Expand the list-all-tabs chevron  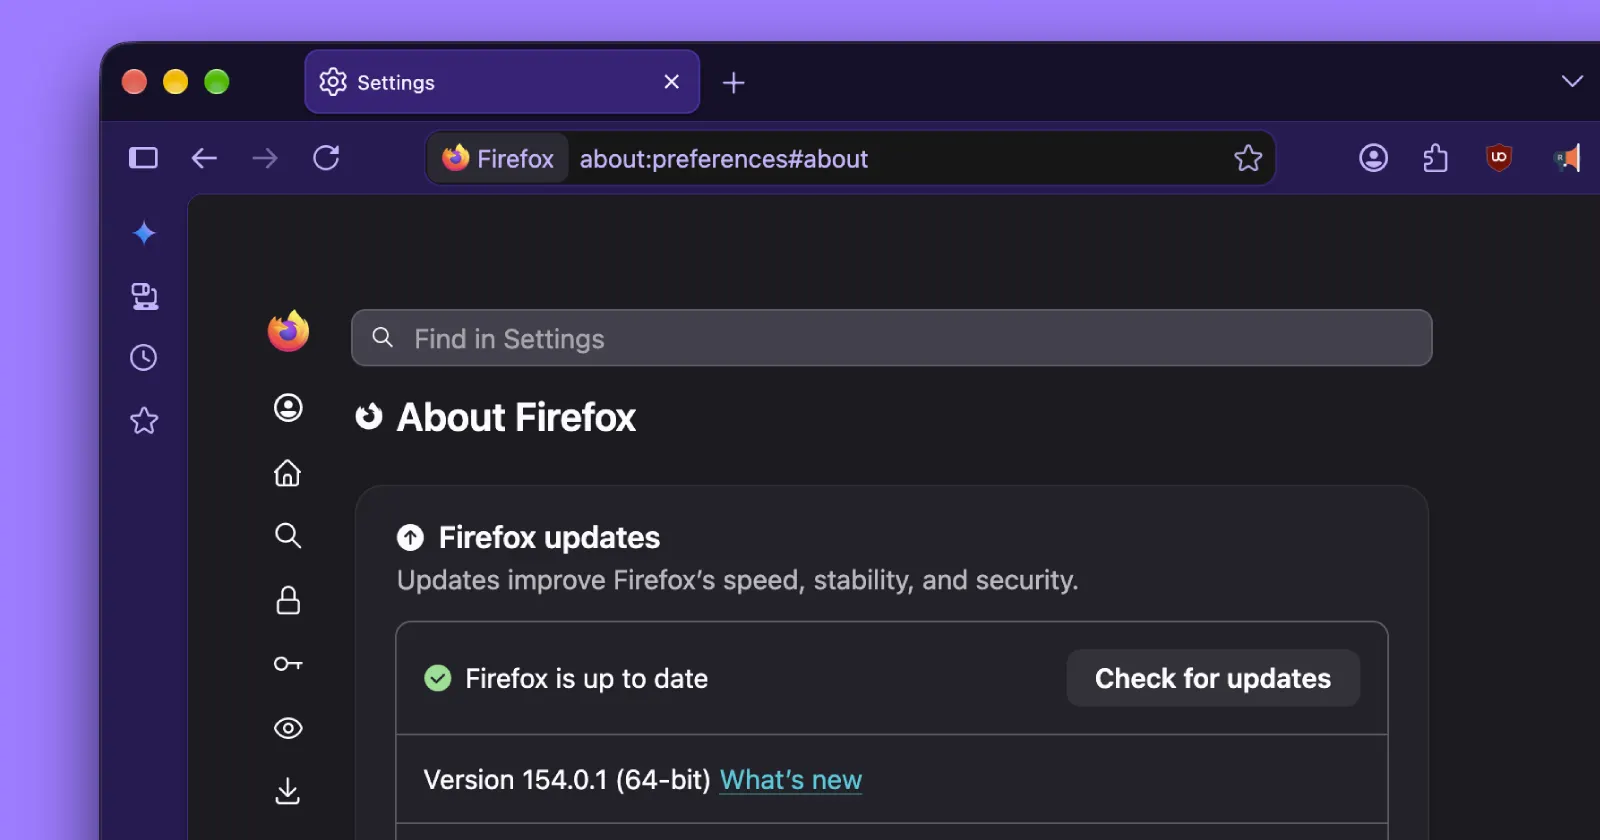1572,81
